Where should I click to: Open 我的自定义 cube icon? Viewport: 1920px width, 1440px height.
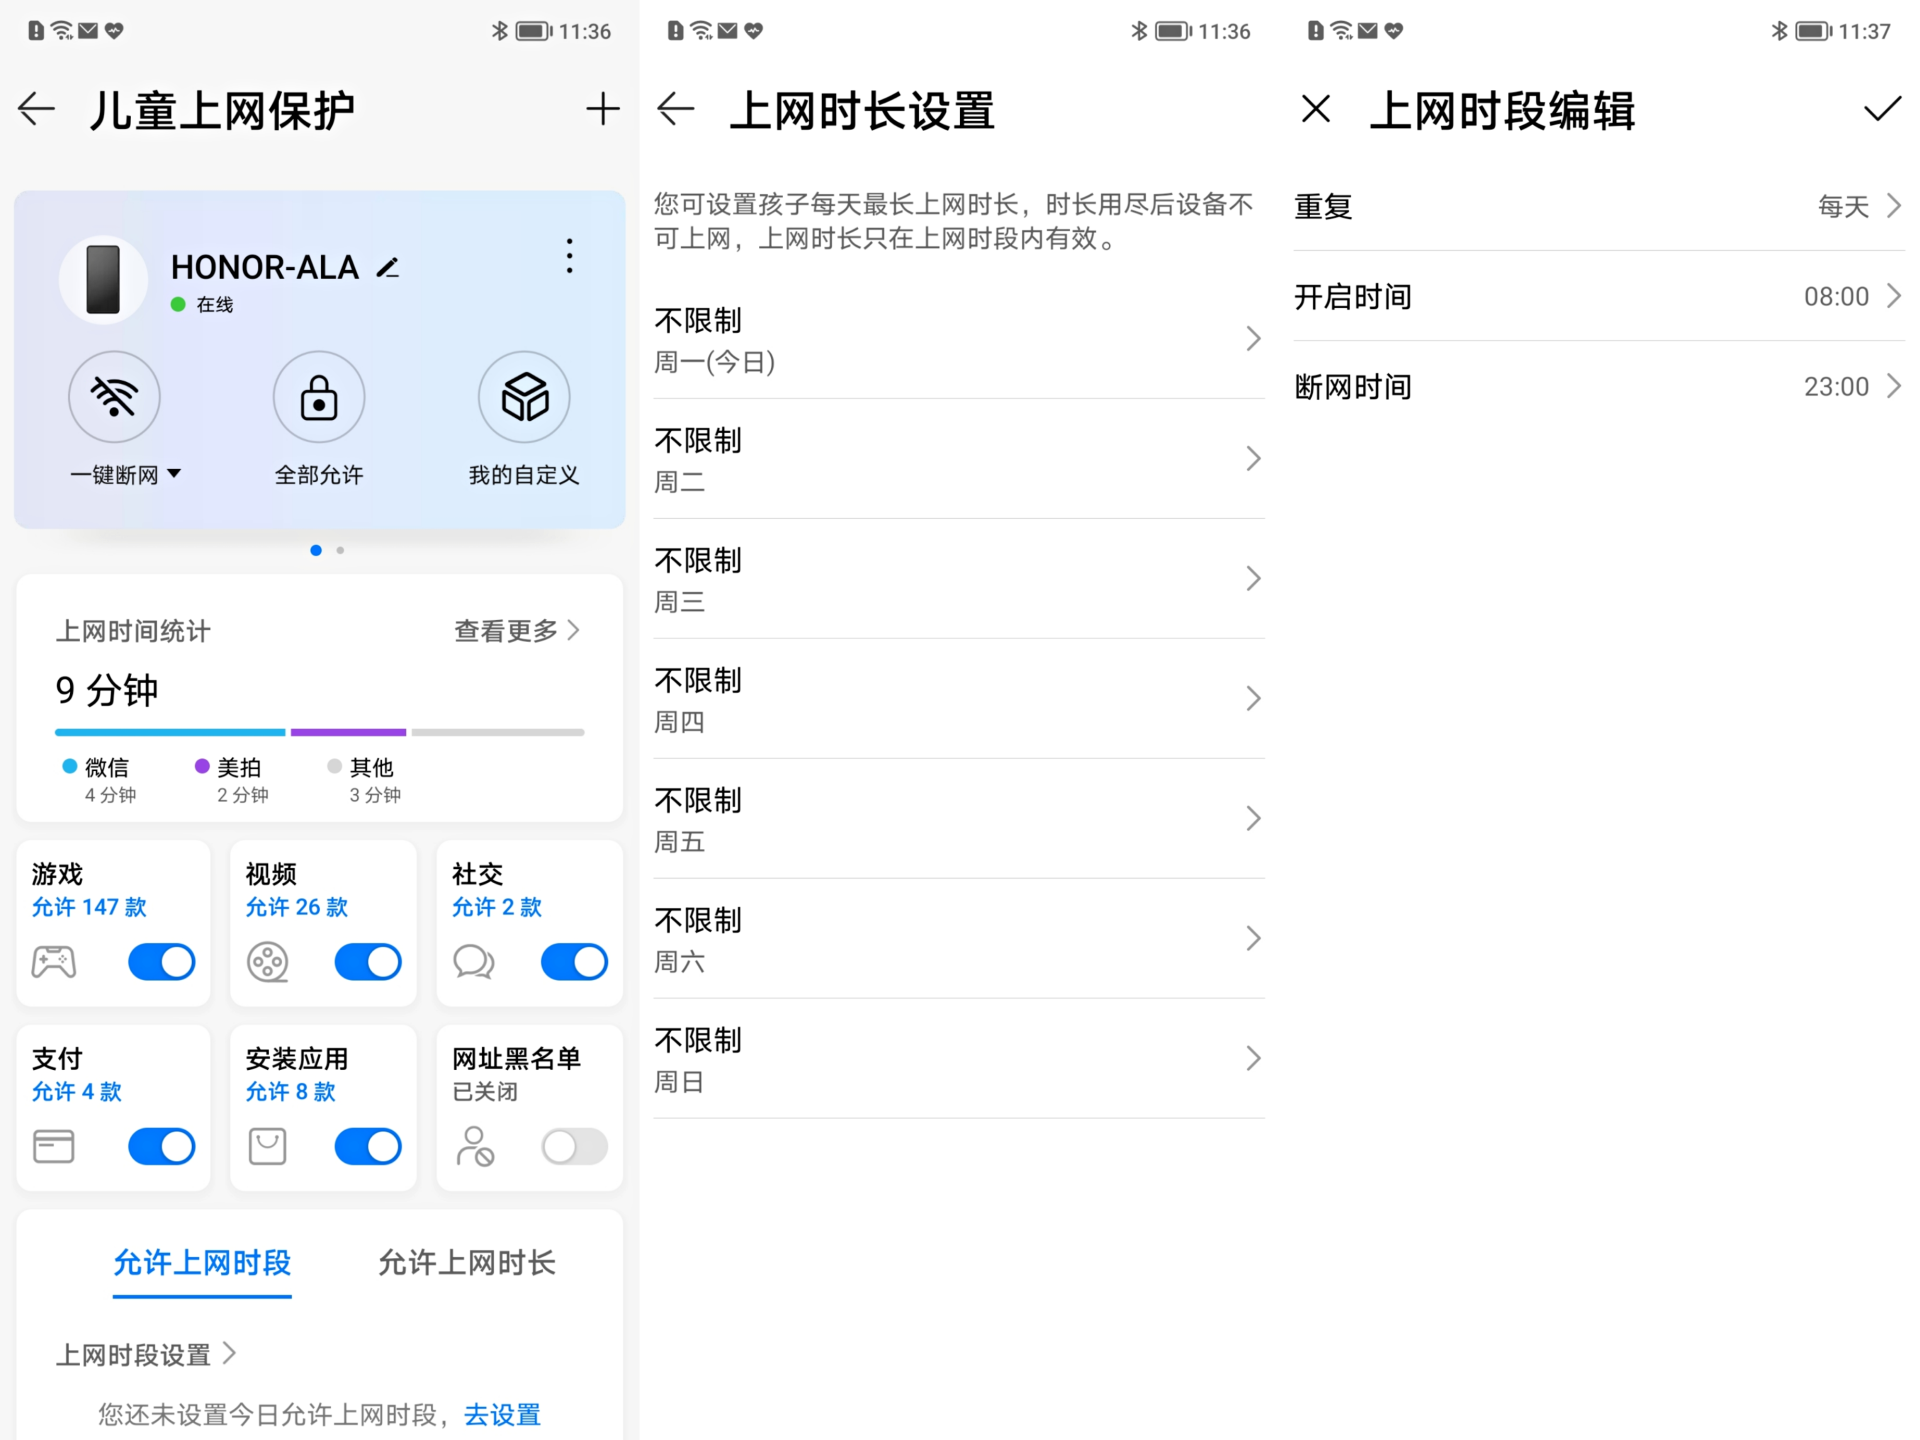click(x=524, y=397)
